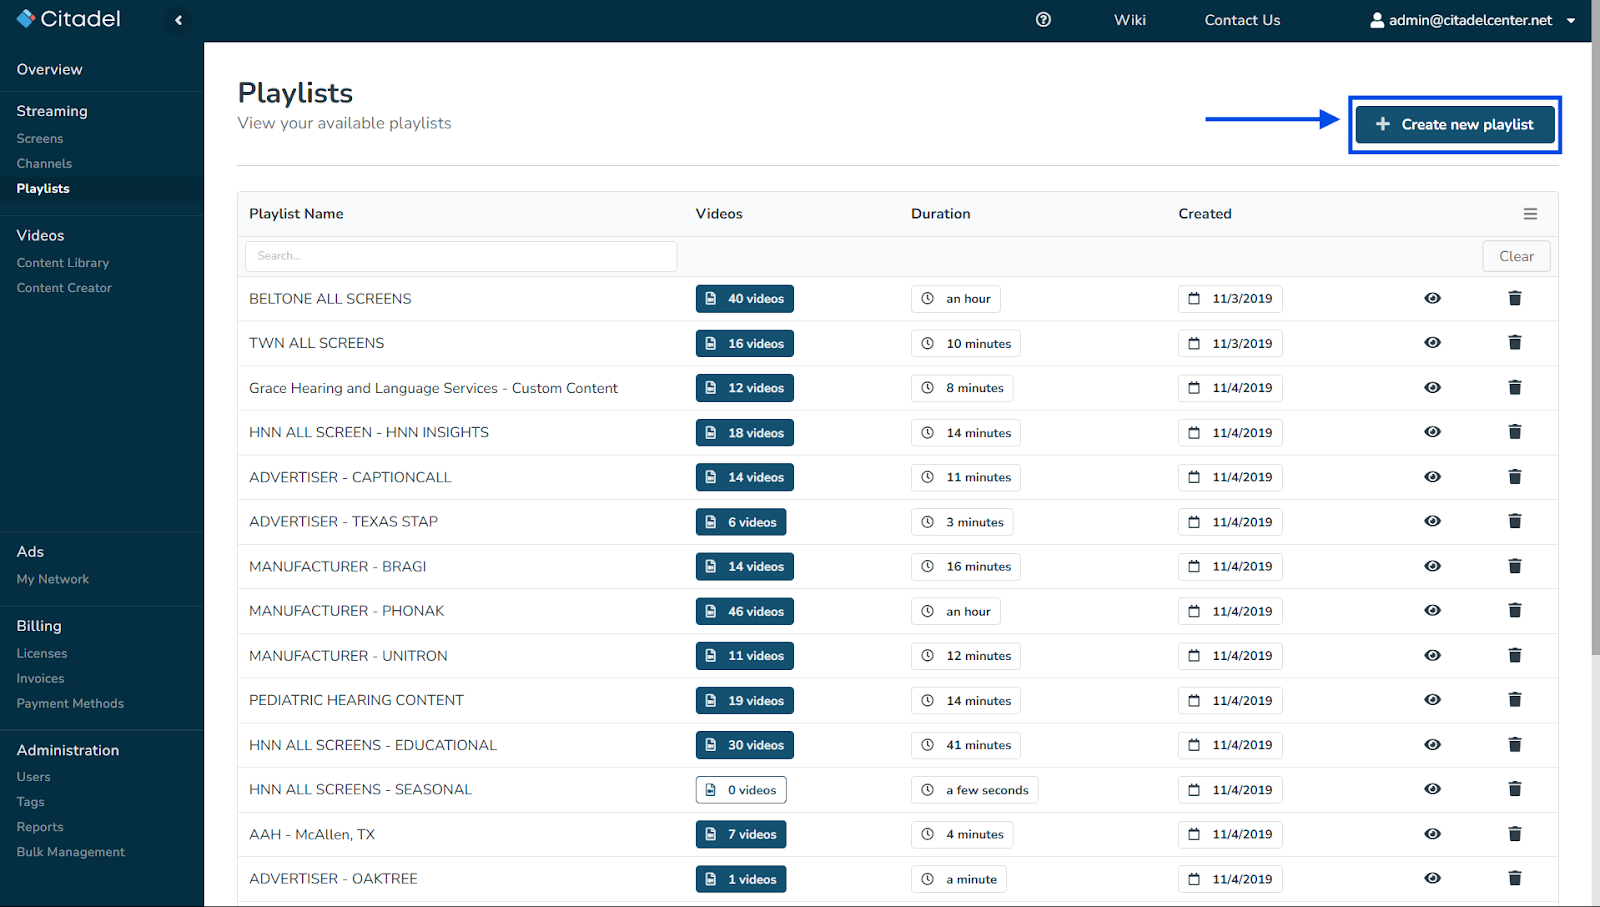Open Users under Administration
The image size is (1600, 907).
pos(33,777)
